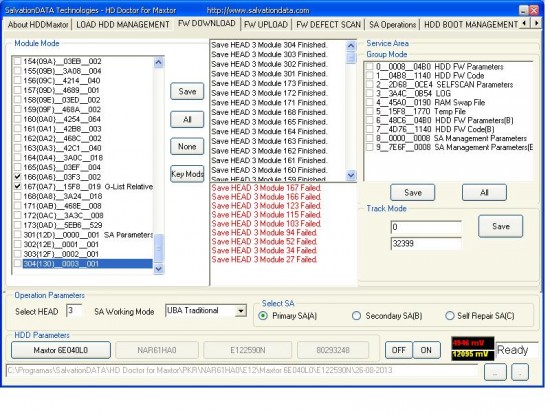Click the Key Mods button
550x413 pixels.
click(187, 174)
